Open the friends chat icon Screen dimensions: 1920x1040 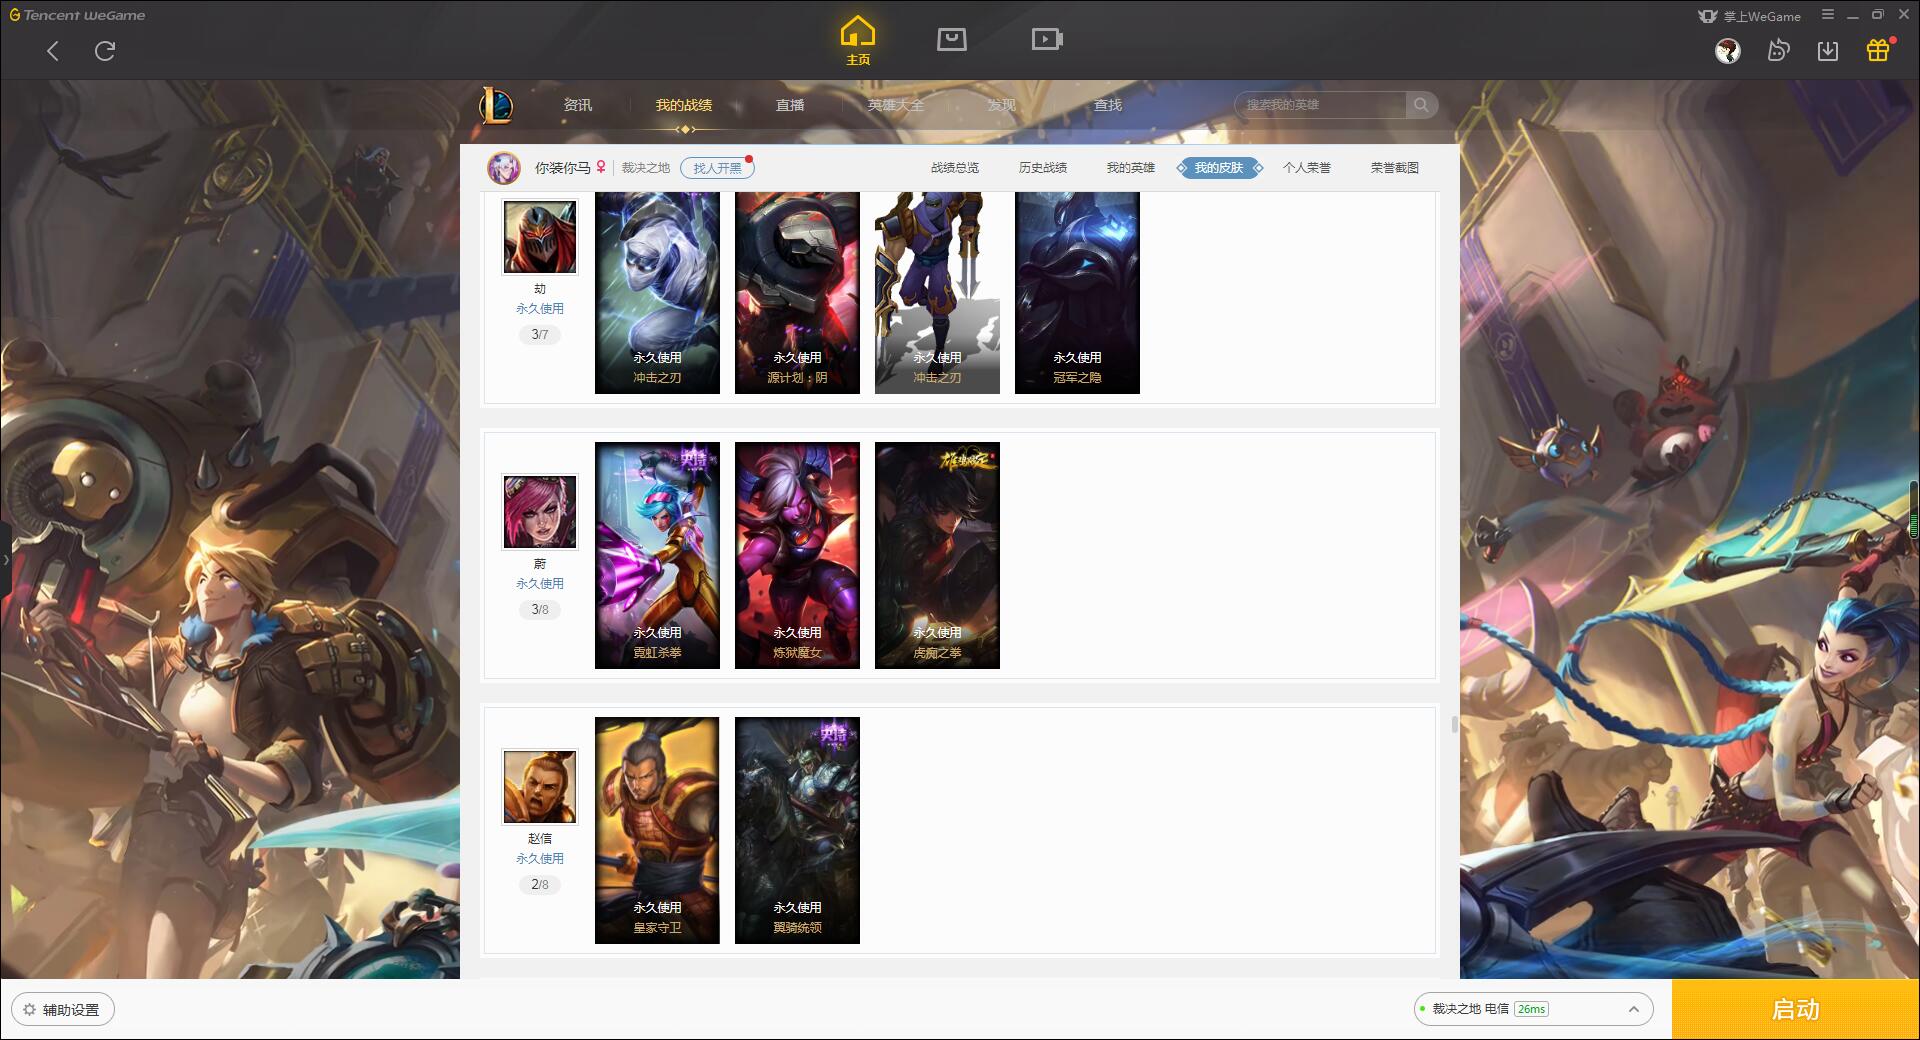click(x=1778, y=50)
